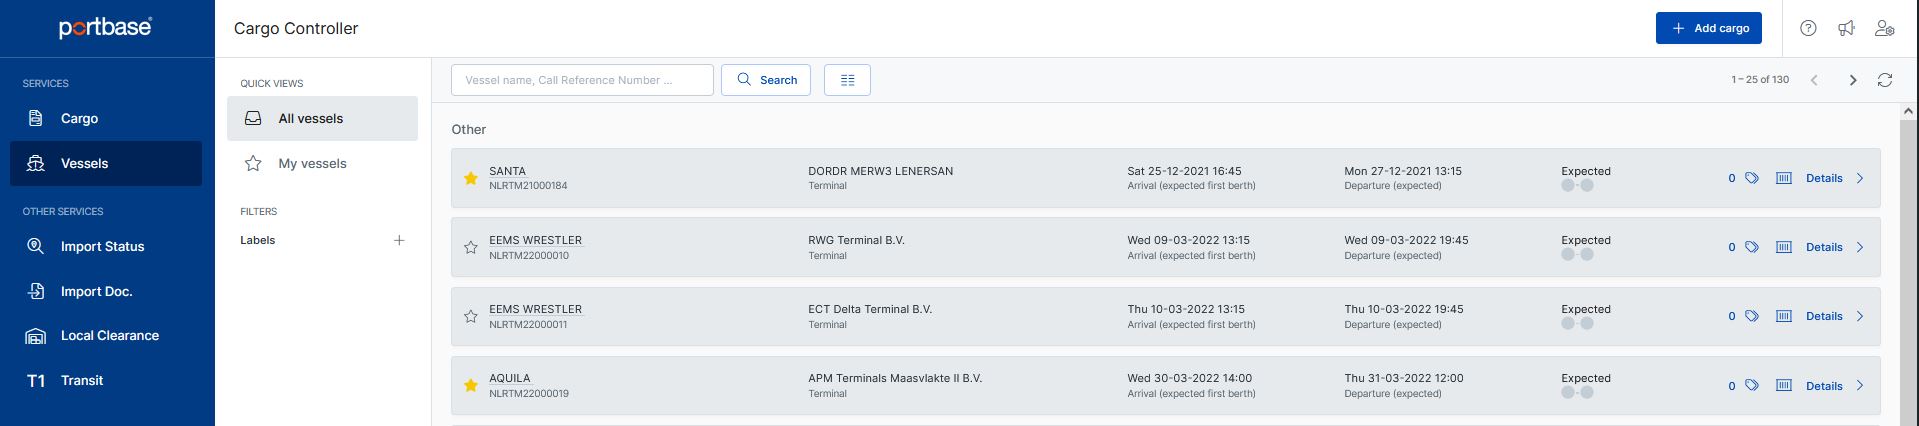Select the All vessels quick view
Image resolution: width=1919 pixels, height=426 pixels.
322,118
